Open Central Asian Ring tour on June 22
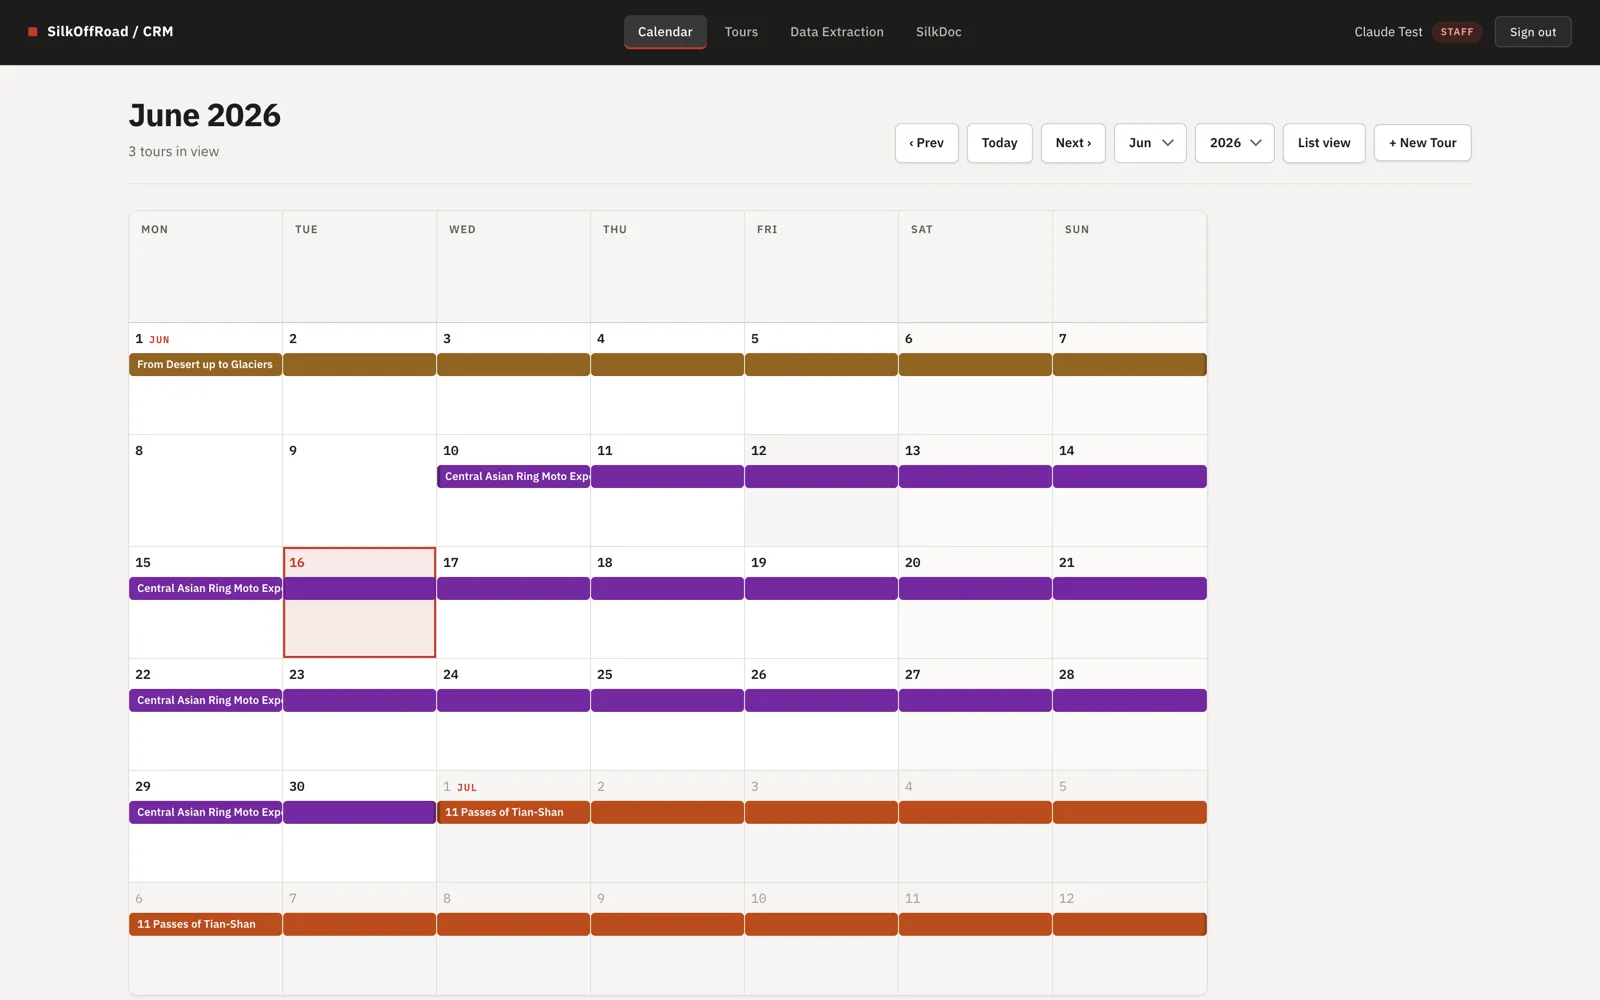This screenshot has width=1600, height=1000. (206, 701)
